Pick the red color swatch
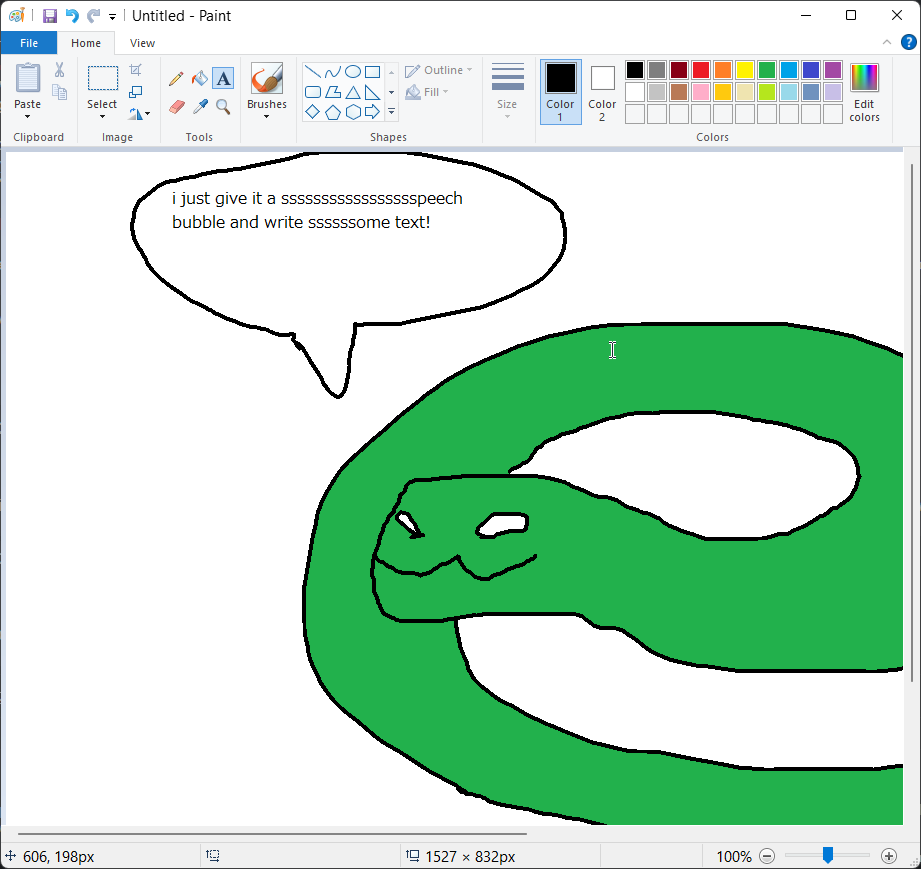This screenshot has height=869, width=921. click(x=701, y=70)
